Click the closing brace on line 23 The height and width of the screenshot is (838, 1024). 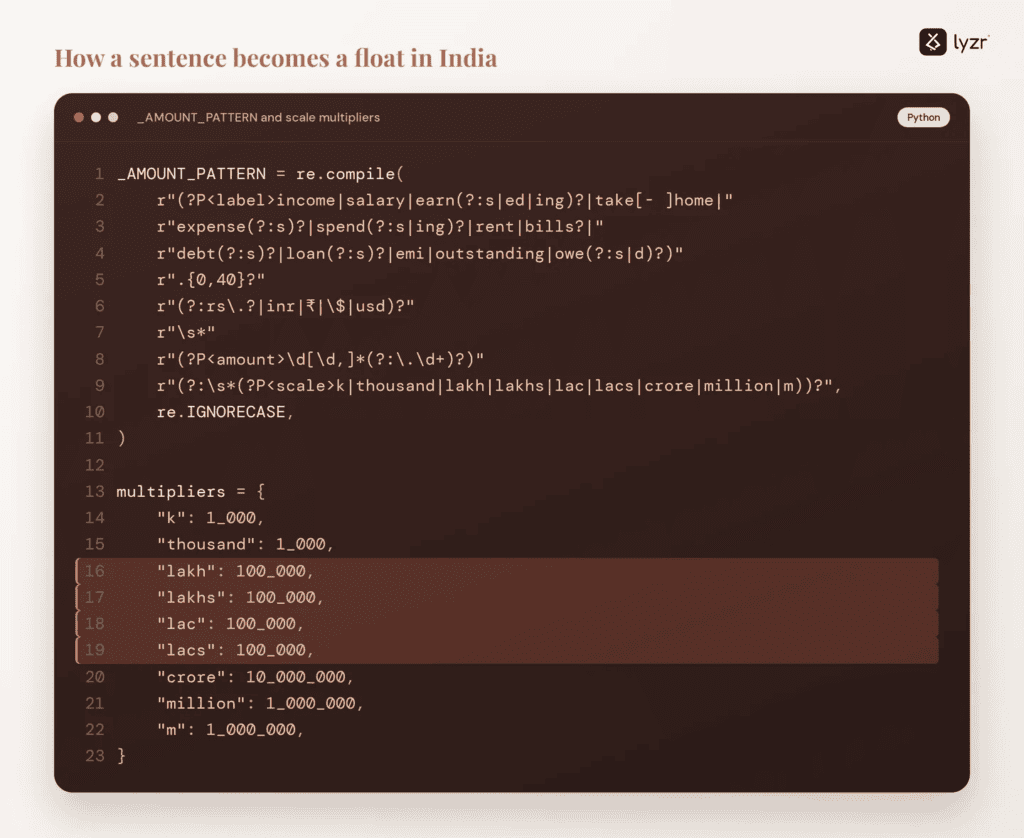(x=121, y=756)
